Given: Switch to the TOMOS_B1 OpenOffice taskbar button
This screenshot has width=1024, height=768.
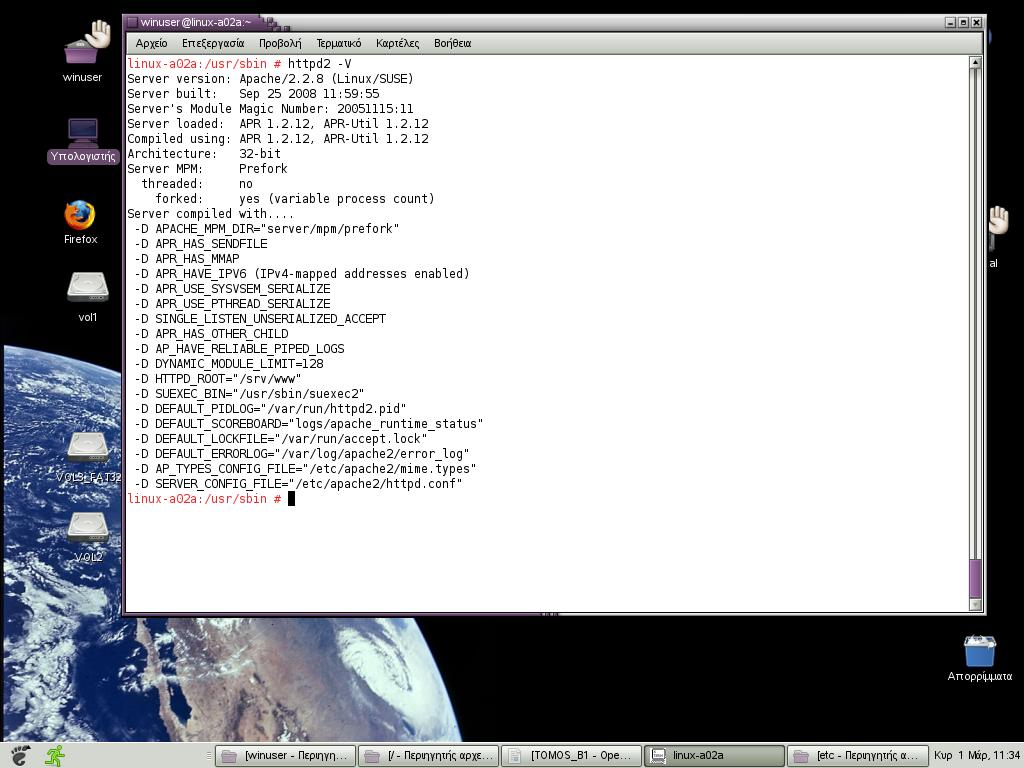Looking at the screenshot, I should tap(571, 756).
